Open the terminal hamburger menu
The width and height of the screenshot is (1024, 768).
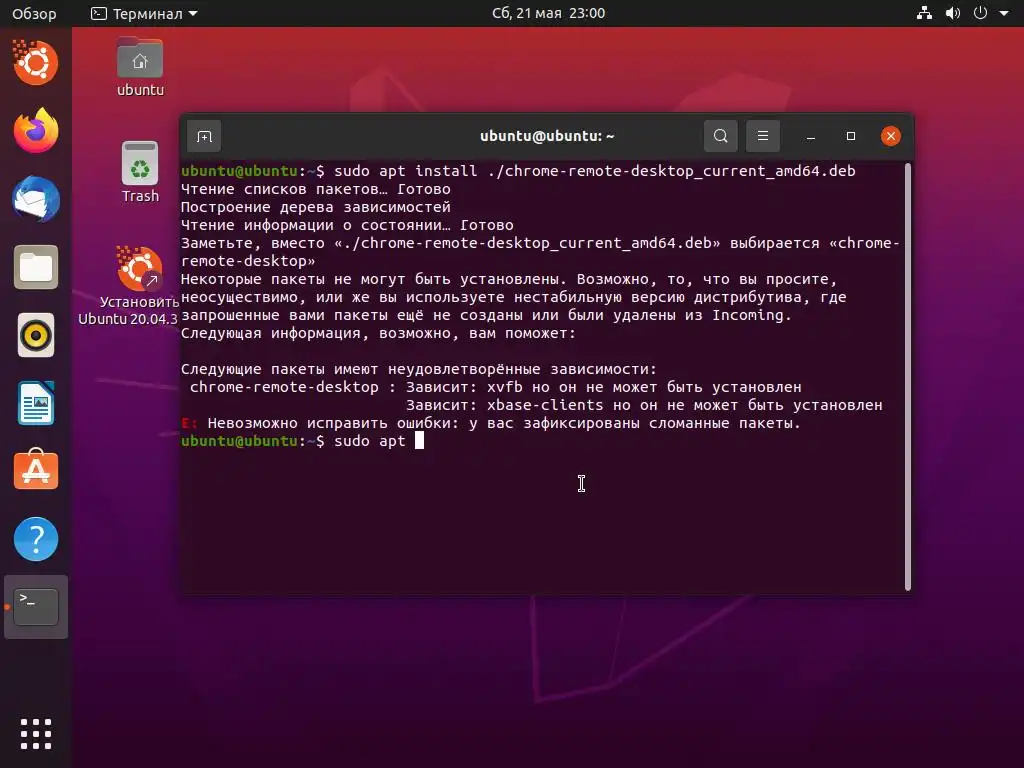click(x=762, y=136)
